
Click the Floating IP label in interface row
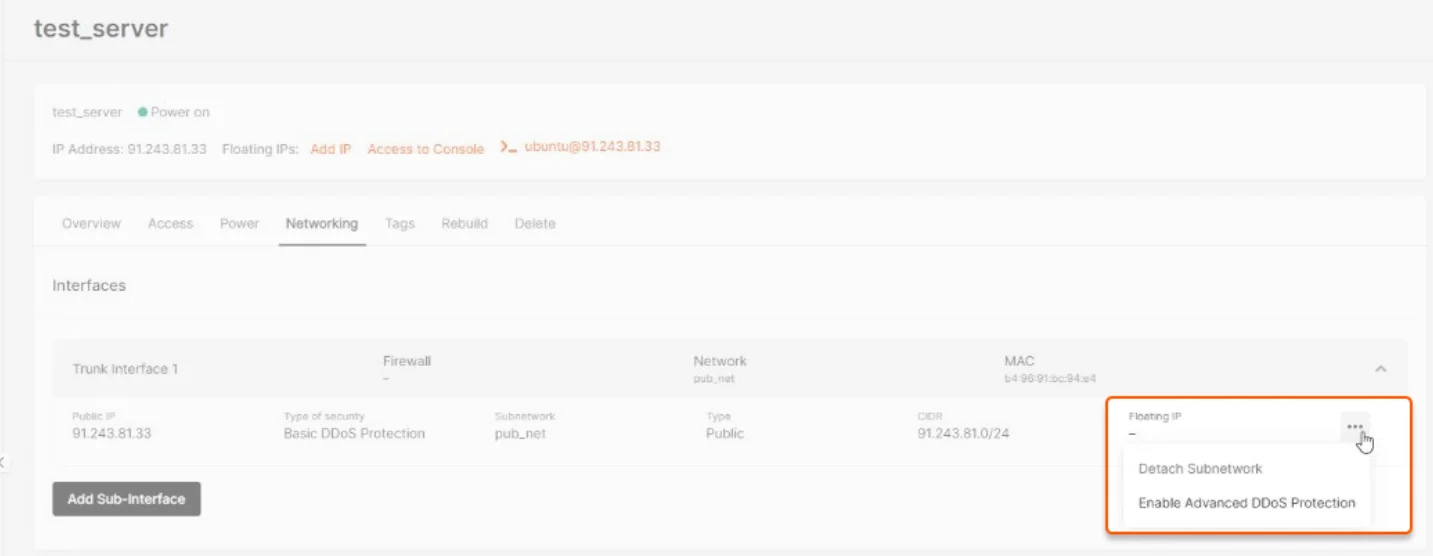1155,416
